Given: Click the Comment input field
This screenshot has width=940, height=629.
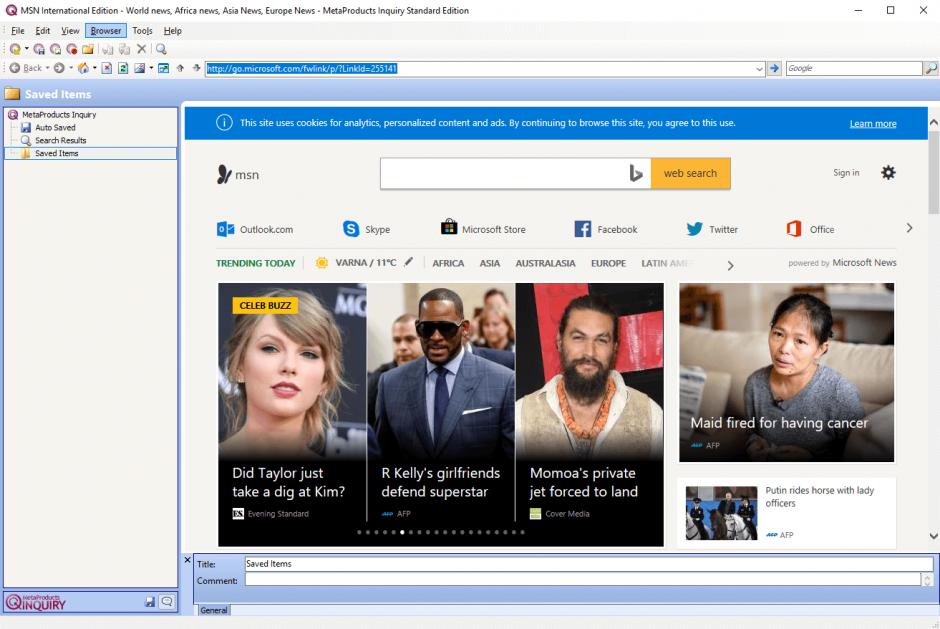Looking at the screenshot, I should pyautogui.click(x=583, y=579).
